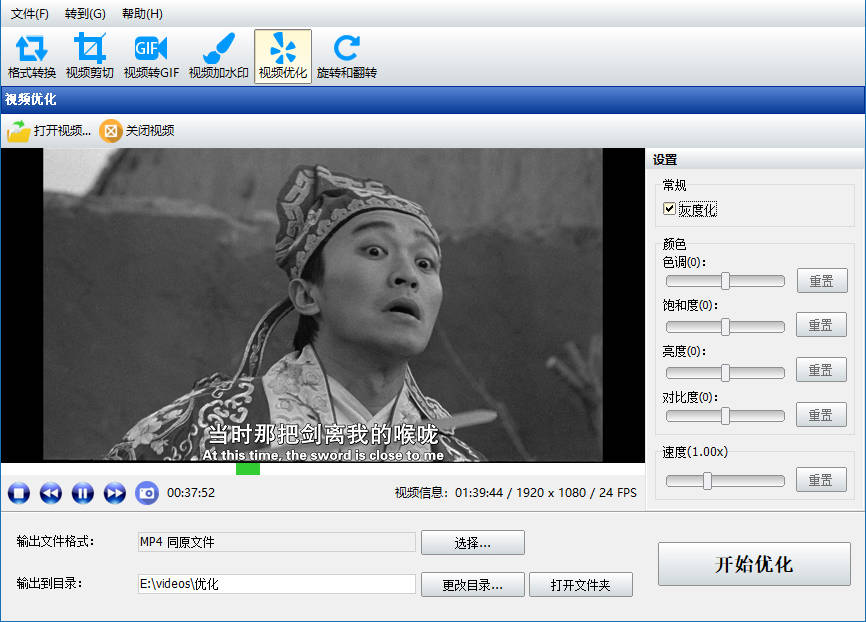This screenshot has width=866, height=622.
Task: Click the 关闭视频 close video icon
Action: (x=110, y=131)
